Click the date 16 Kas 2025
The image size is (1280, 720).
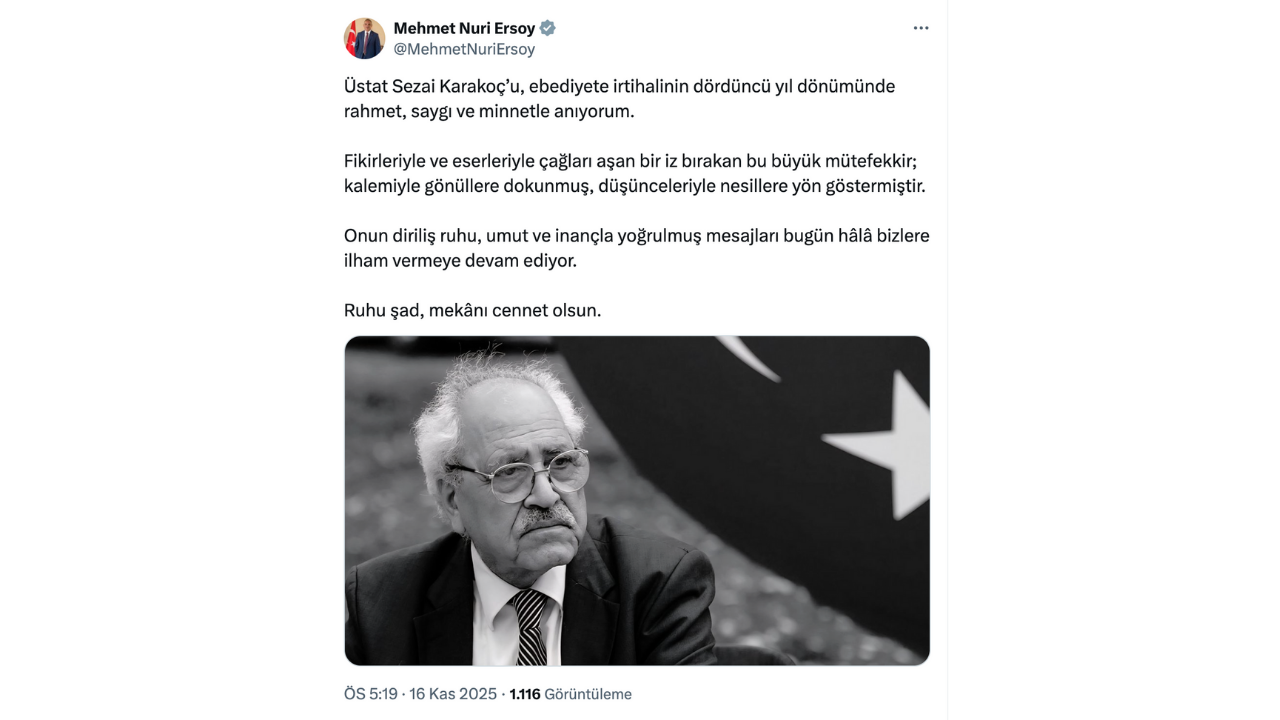(x=453, y=694)
